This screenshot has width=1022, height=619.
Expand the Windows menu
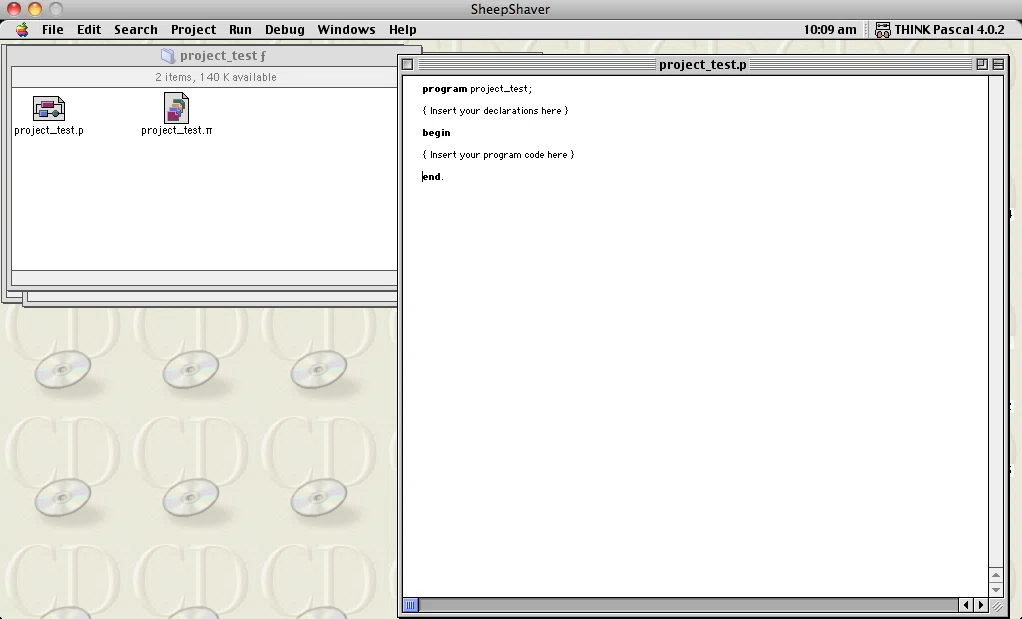[346, 29]
